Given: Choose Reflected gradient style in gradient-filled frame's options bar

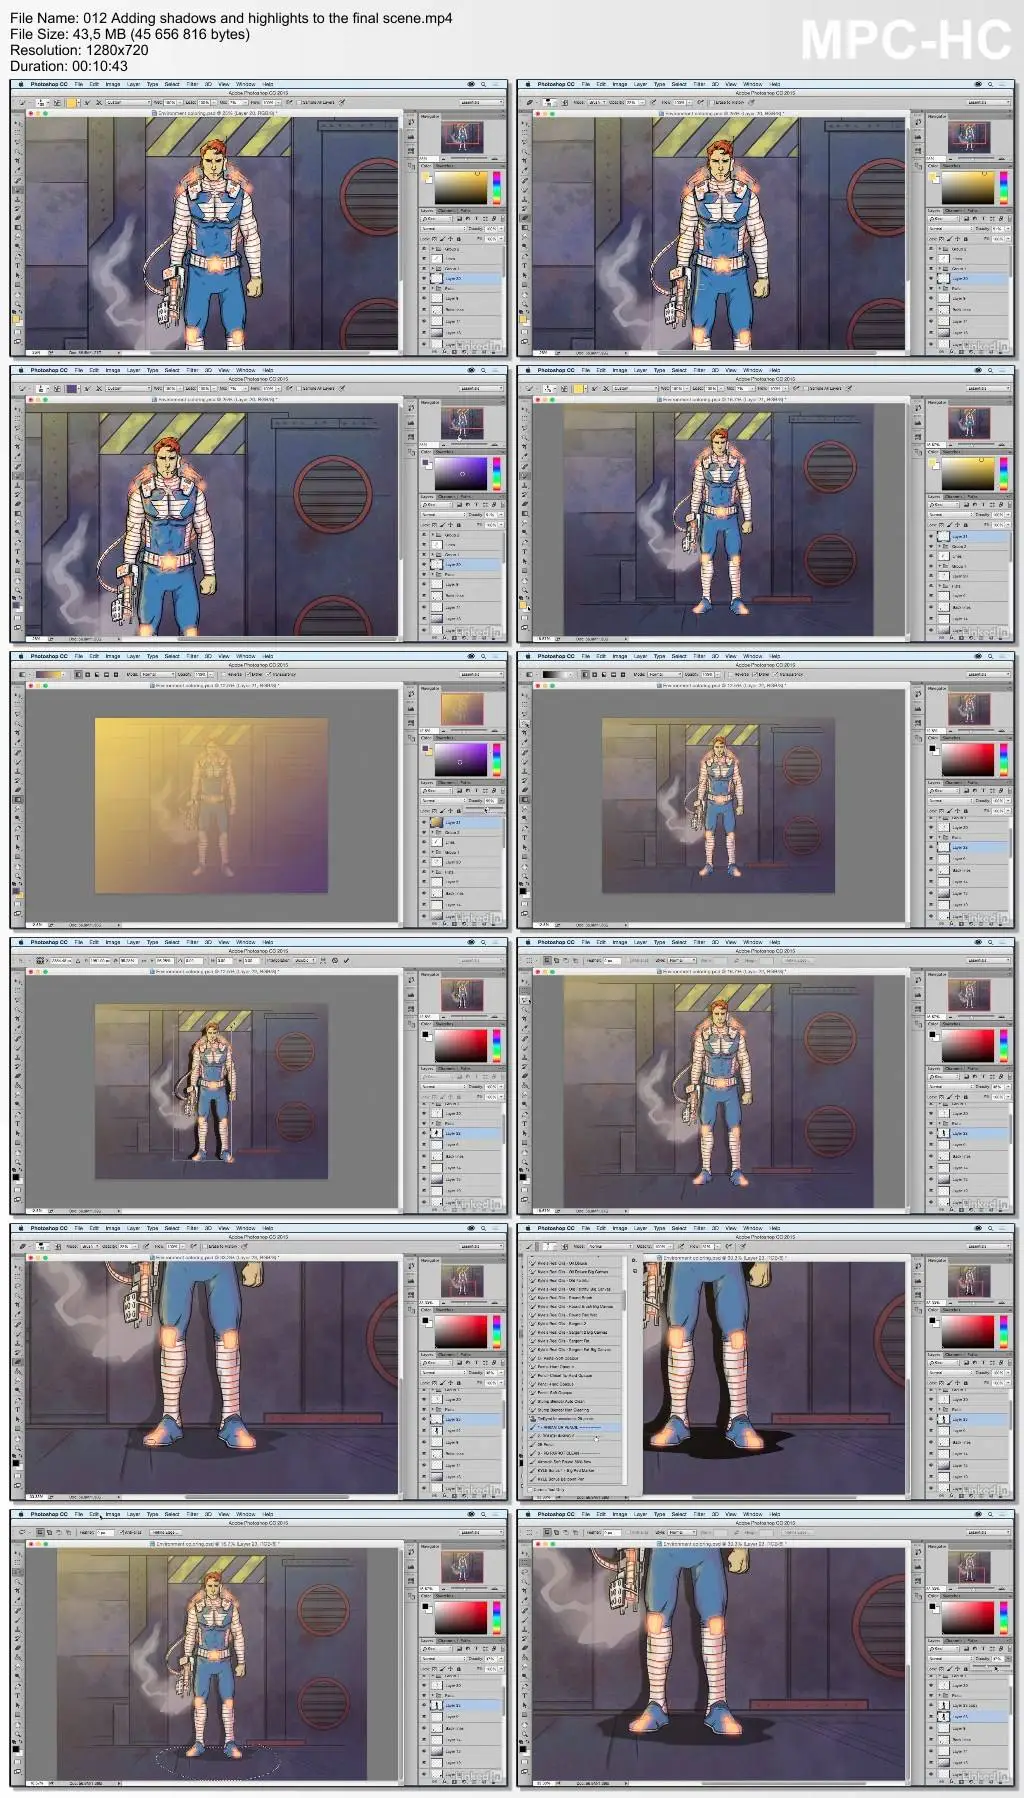Looking at the screenshot, I should 106,675.
